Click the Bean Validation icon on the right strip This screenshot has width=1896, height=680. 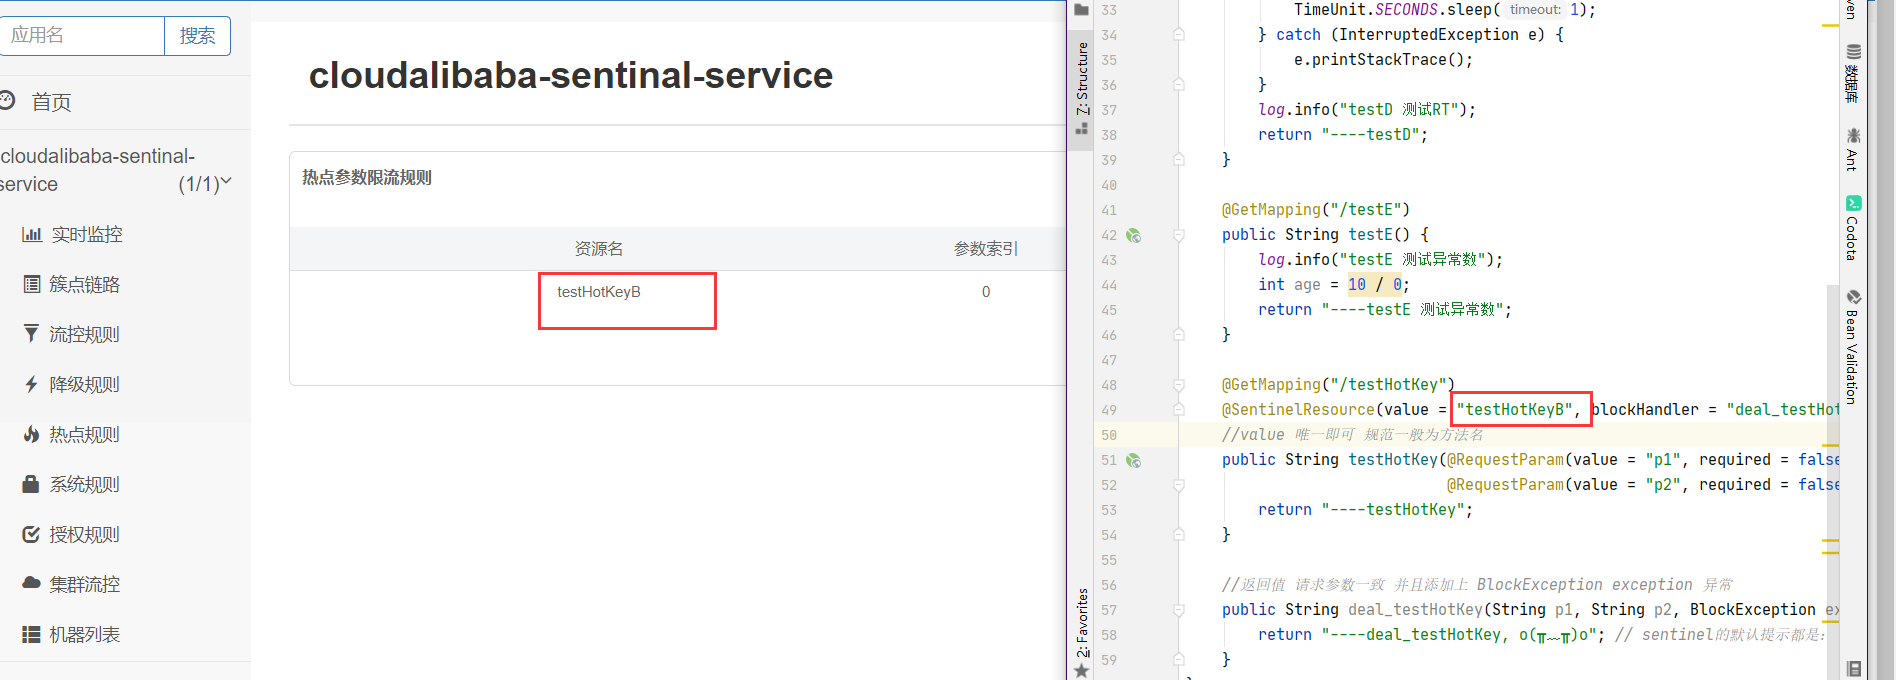(1853, 297)
